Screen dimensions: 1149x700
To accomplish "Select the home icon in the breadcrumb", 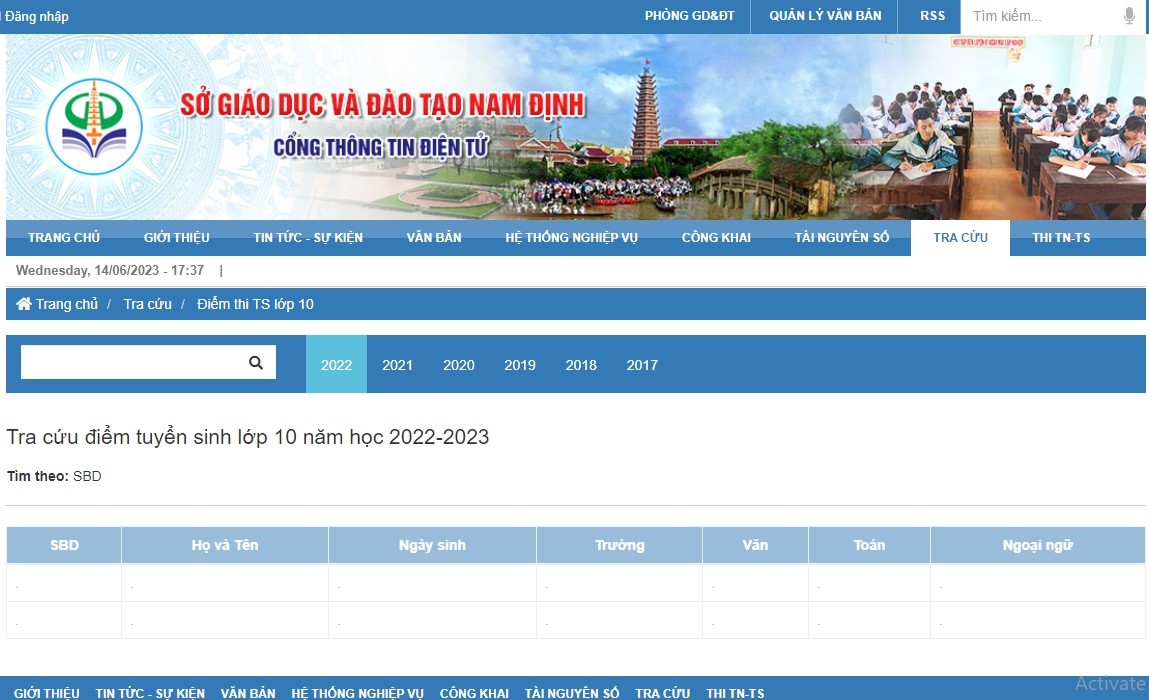I will pos(23,303).
